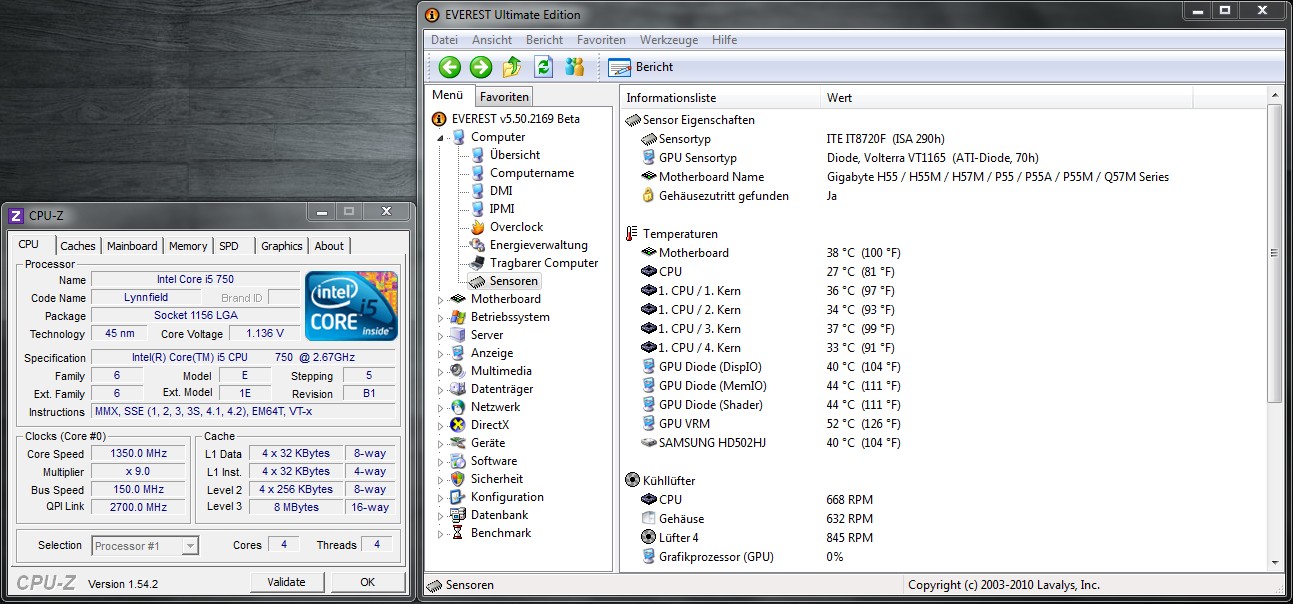Click the Sensortyp chip icon
This screenshot has width=1293, height=604.
(649, 139)
